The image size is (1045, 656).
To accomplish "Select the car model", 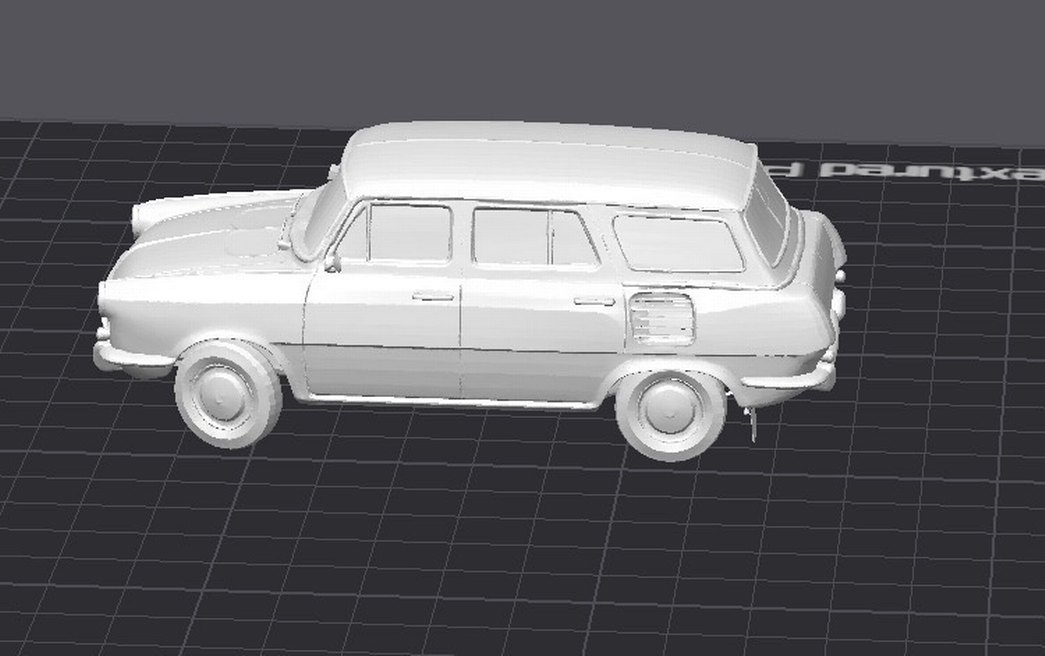I will click(450, 300).
